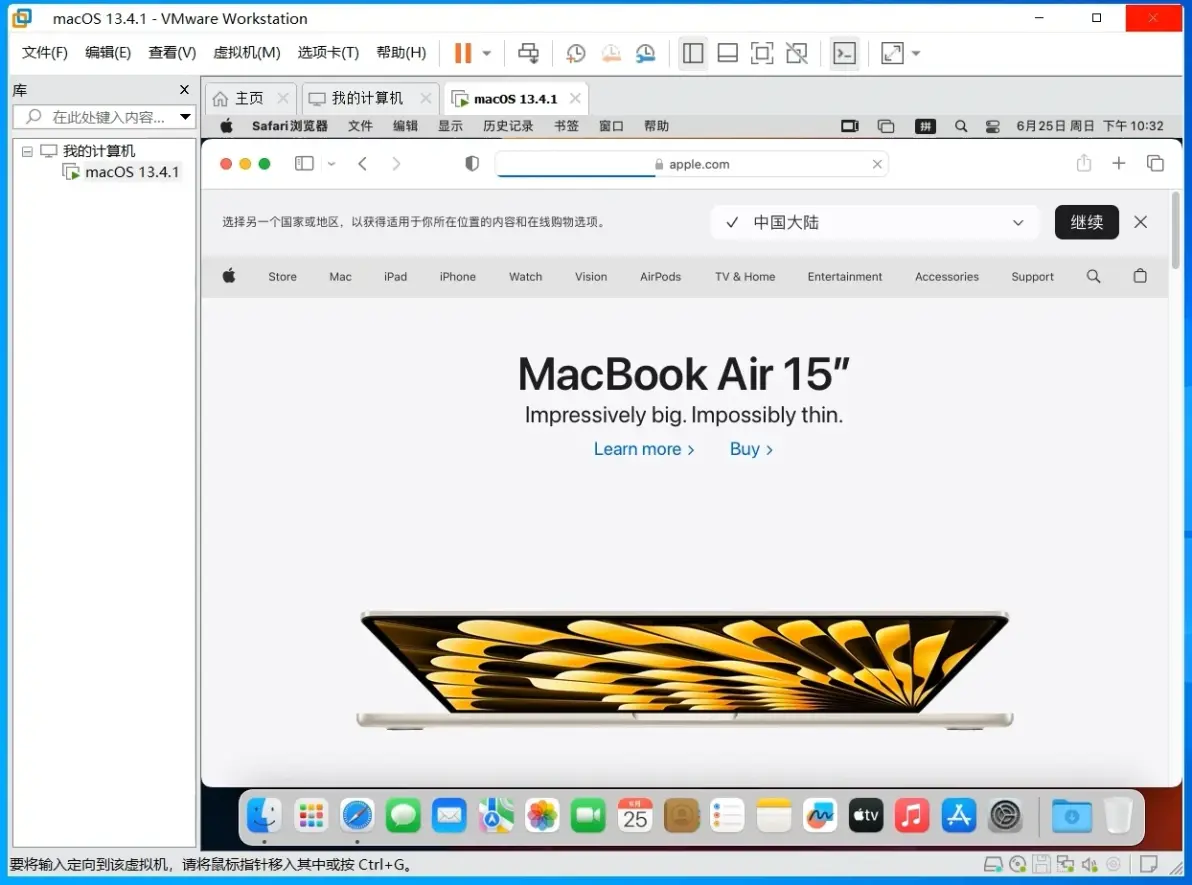Image resolution: width=1192 pixels, height=885 pixels.
Task: Open Messages from the Dock
Action: [403, 817]
